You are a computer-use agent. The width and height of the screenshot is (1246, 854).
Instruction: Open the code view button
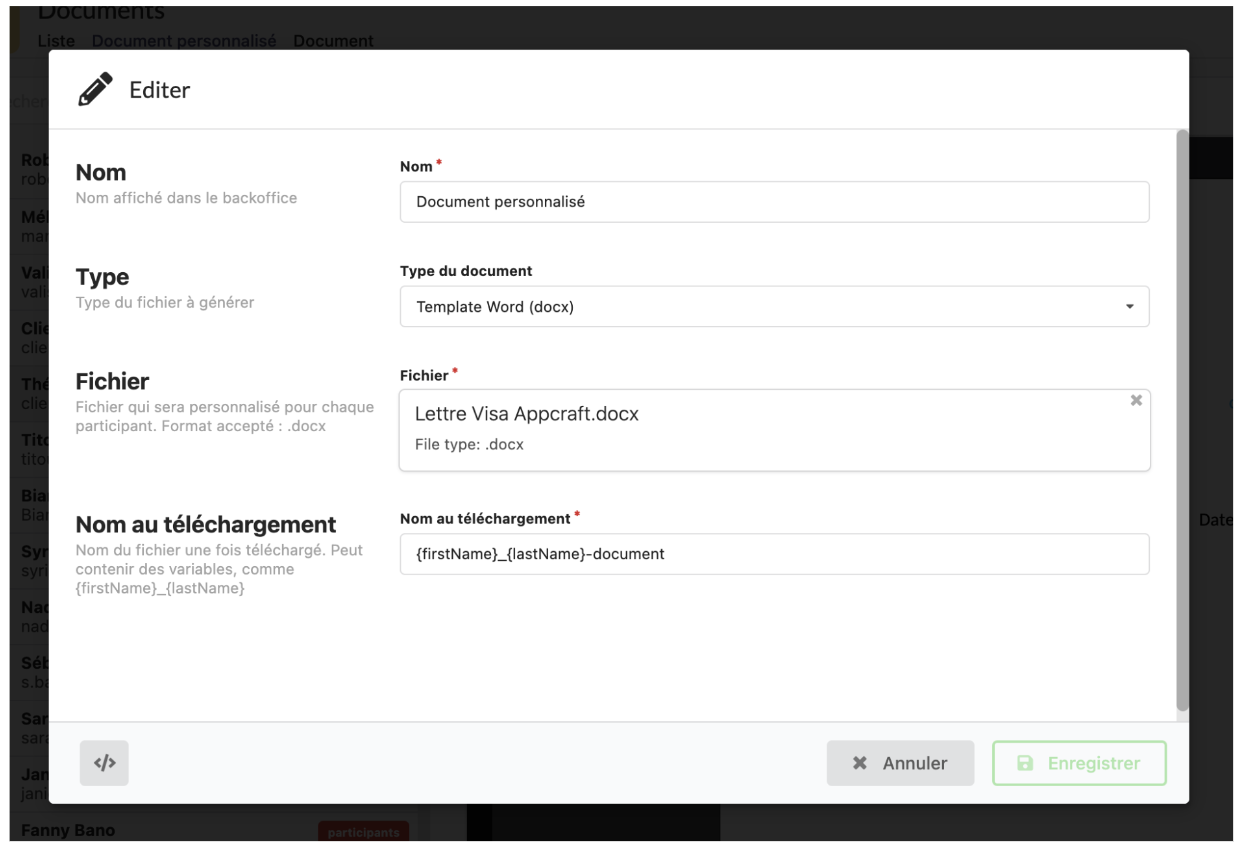[x=104, y=763]
